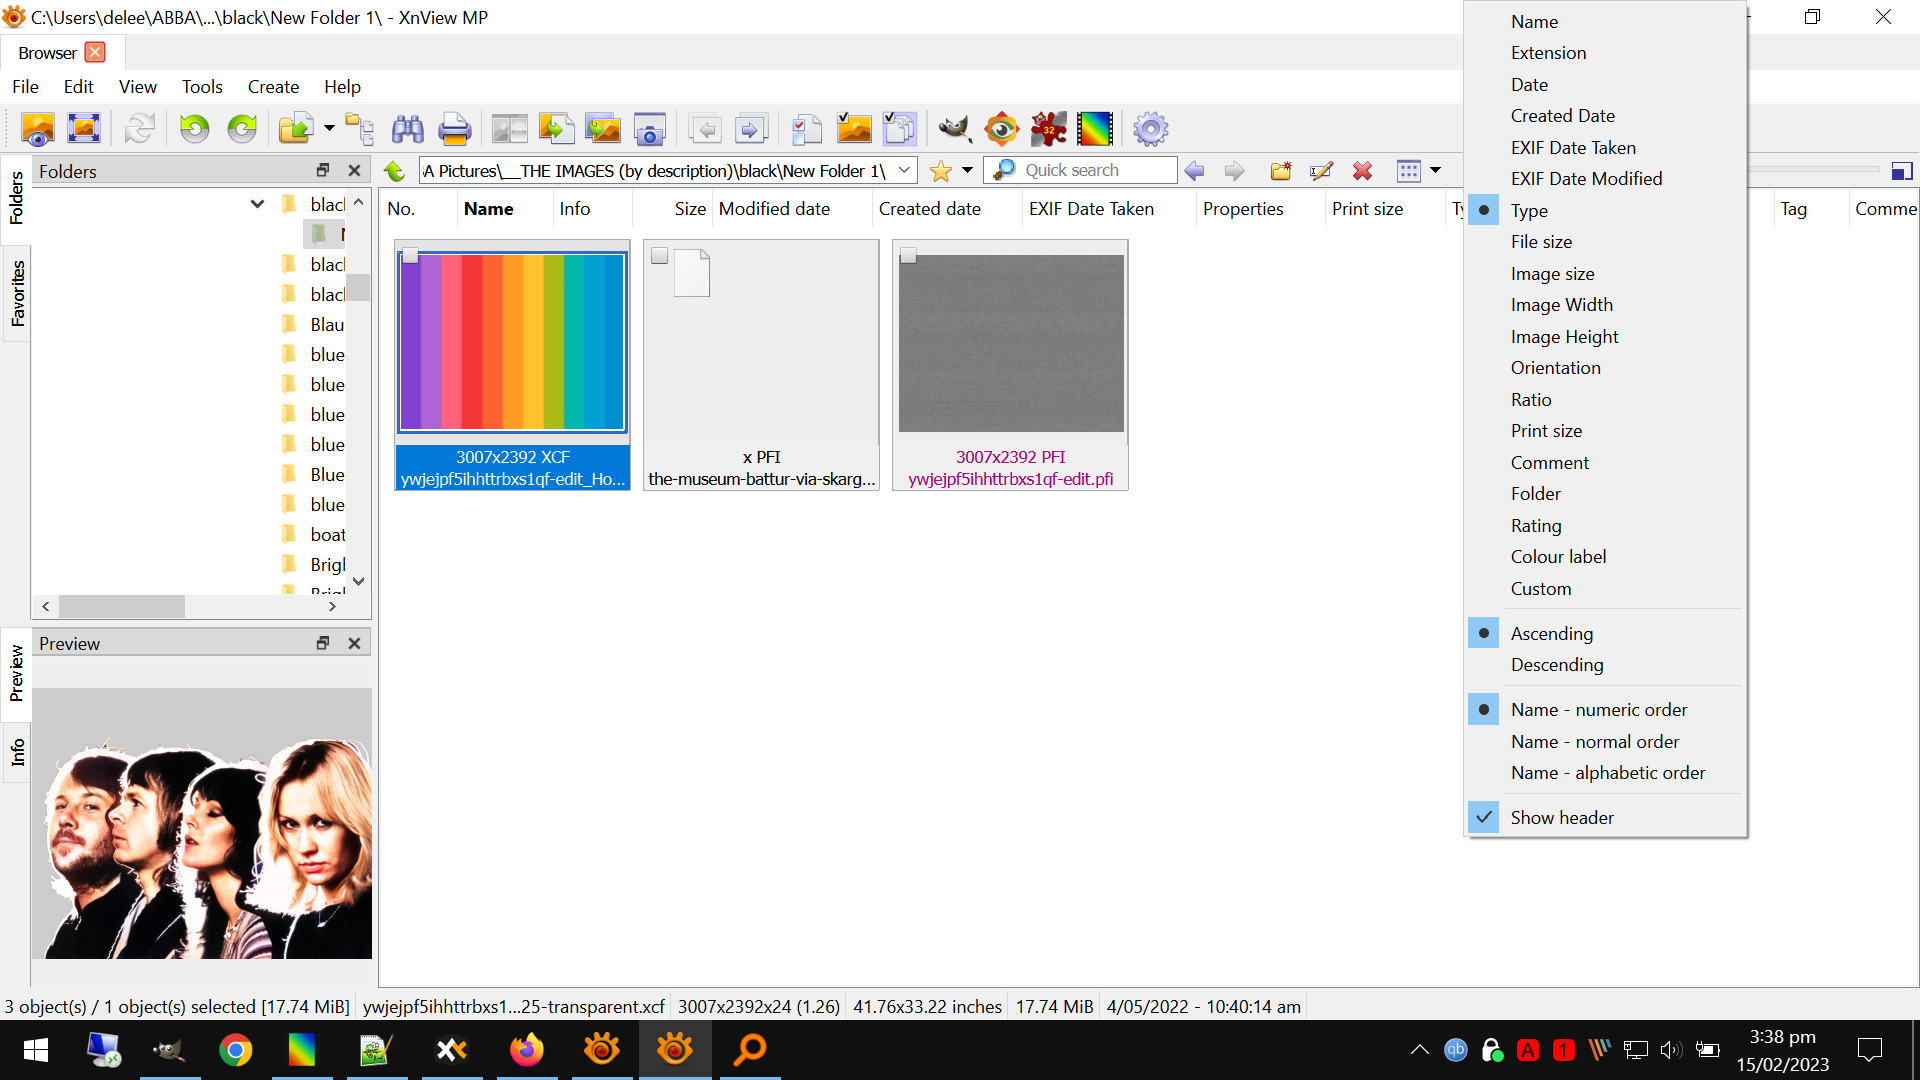
Task: Expand the favorites star dropdown arrow
Action: [x=967, y=171]
